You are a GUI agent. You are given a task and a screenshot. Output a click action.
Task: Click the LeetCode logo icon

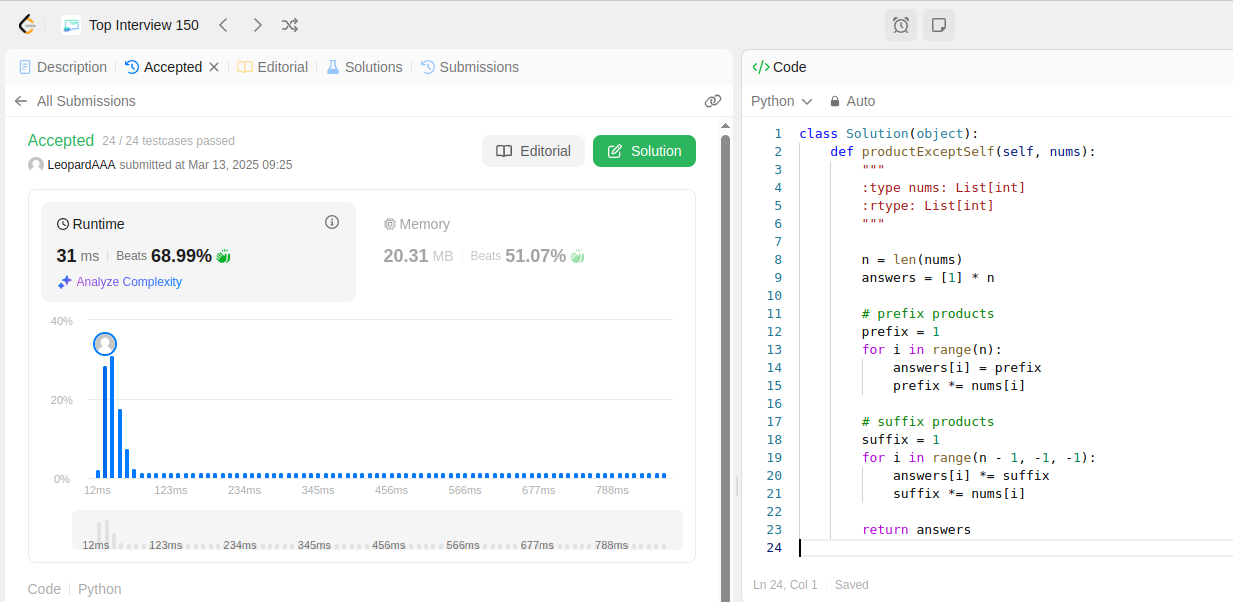click(27, 25)
